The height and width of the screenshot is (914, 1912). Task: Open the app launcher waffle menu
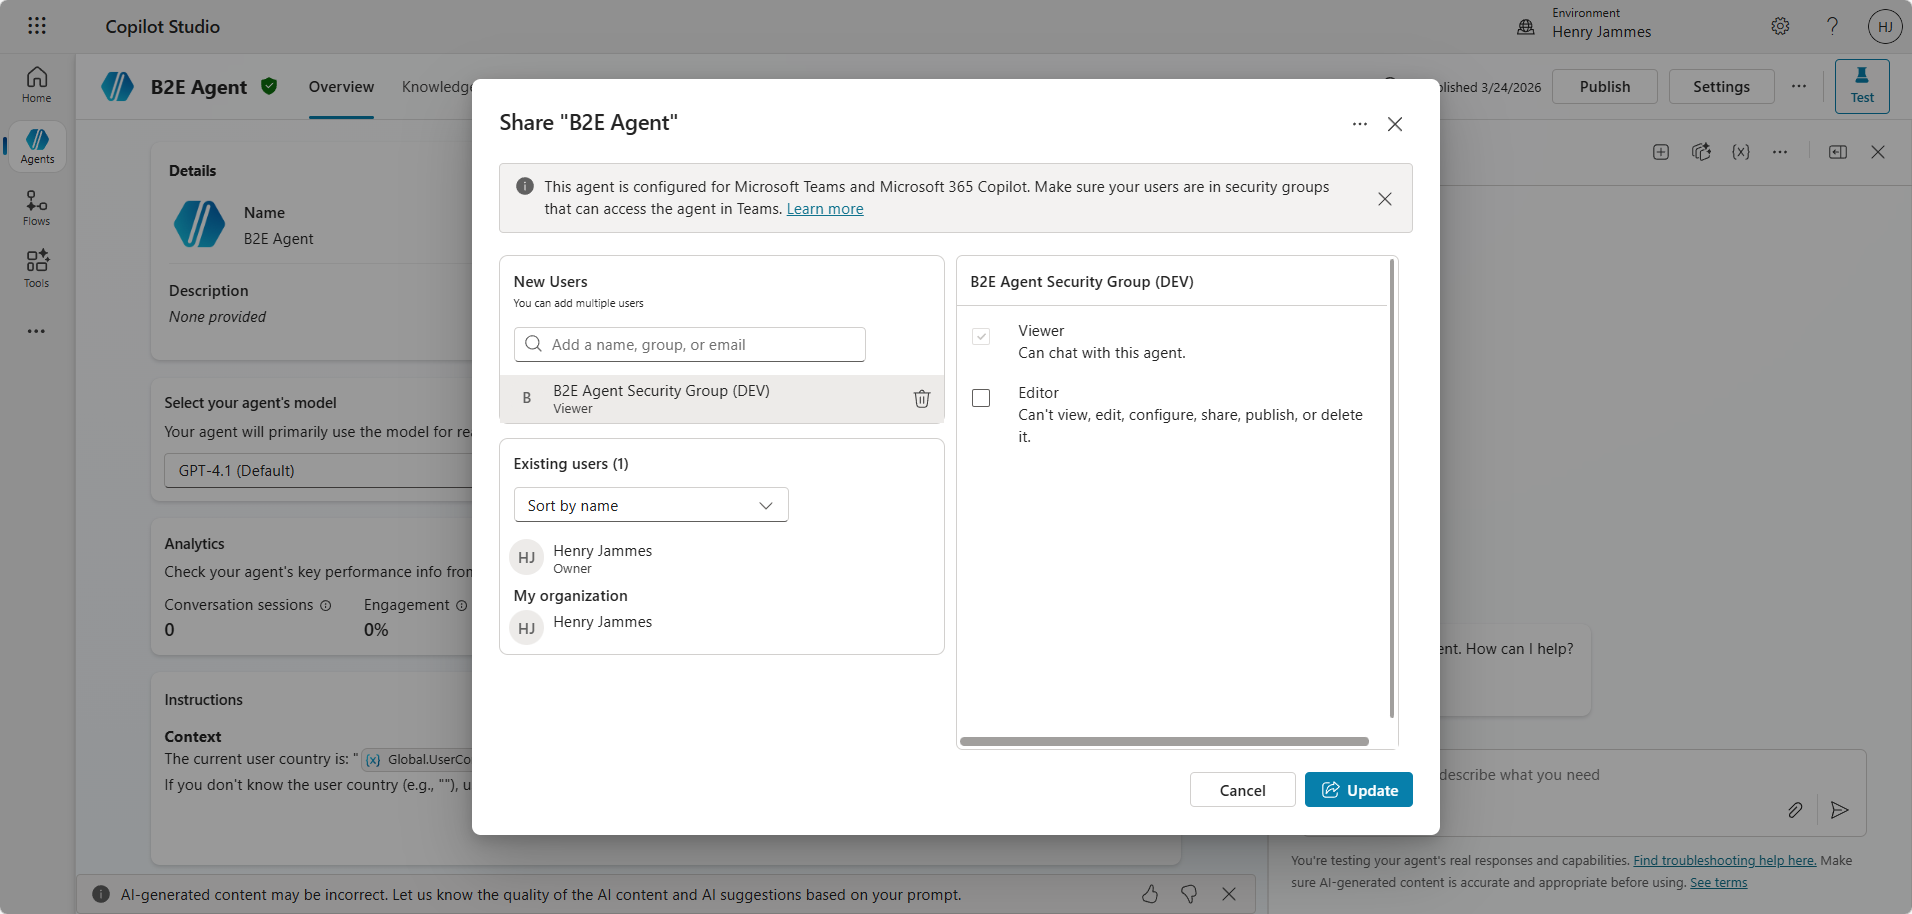pyautogui.click(x=37, y=26)
